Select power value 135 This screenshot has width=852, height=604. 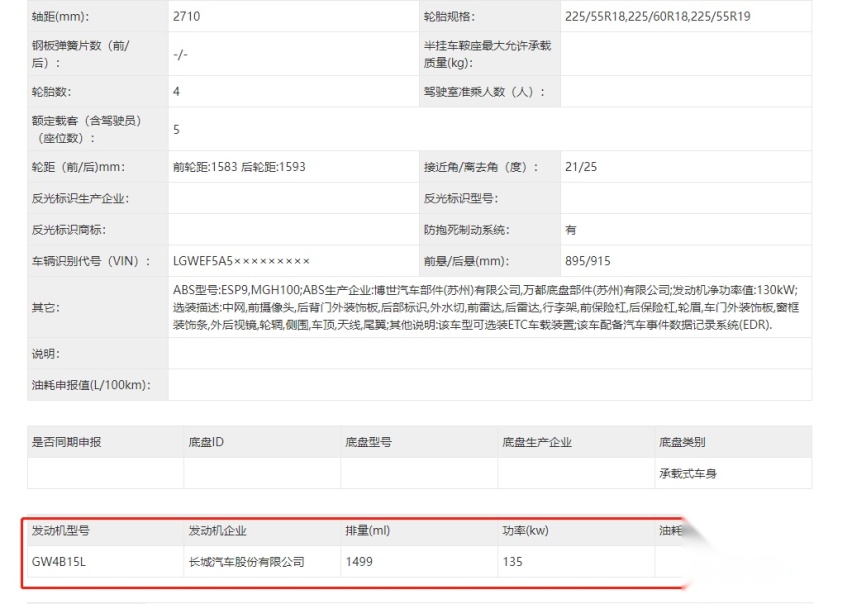pyautogui.click(x=512, y=562)
